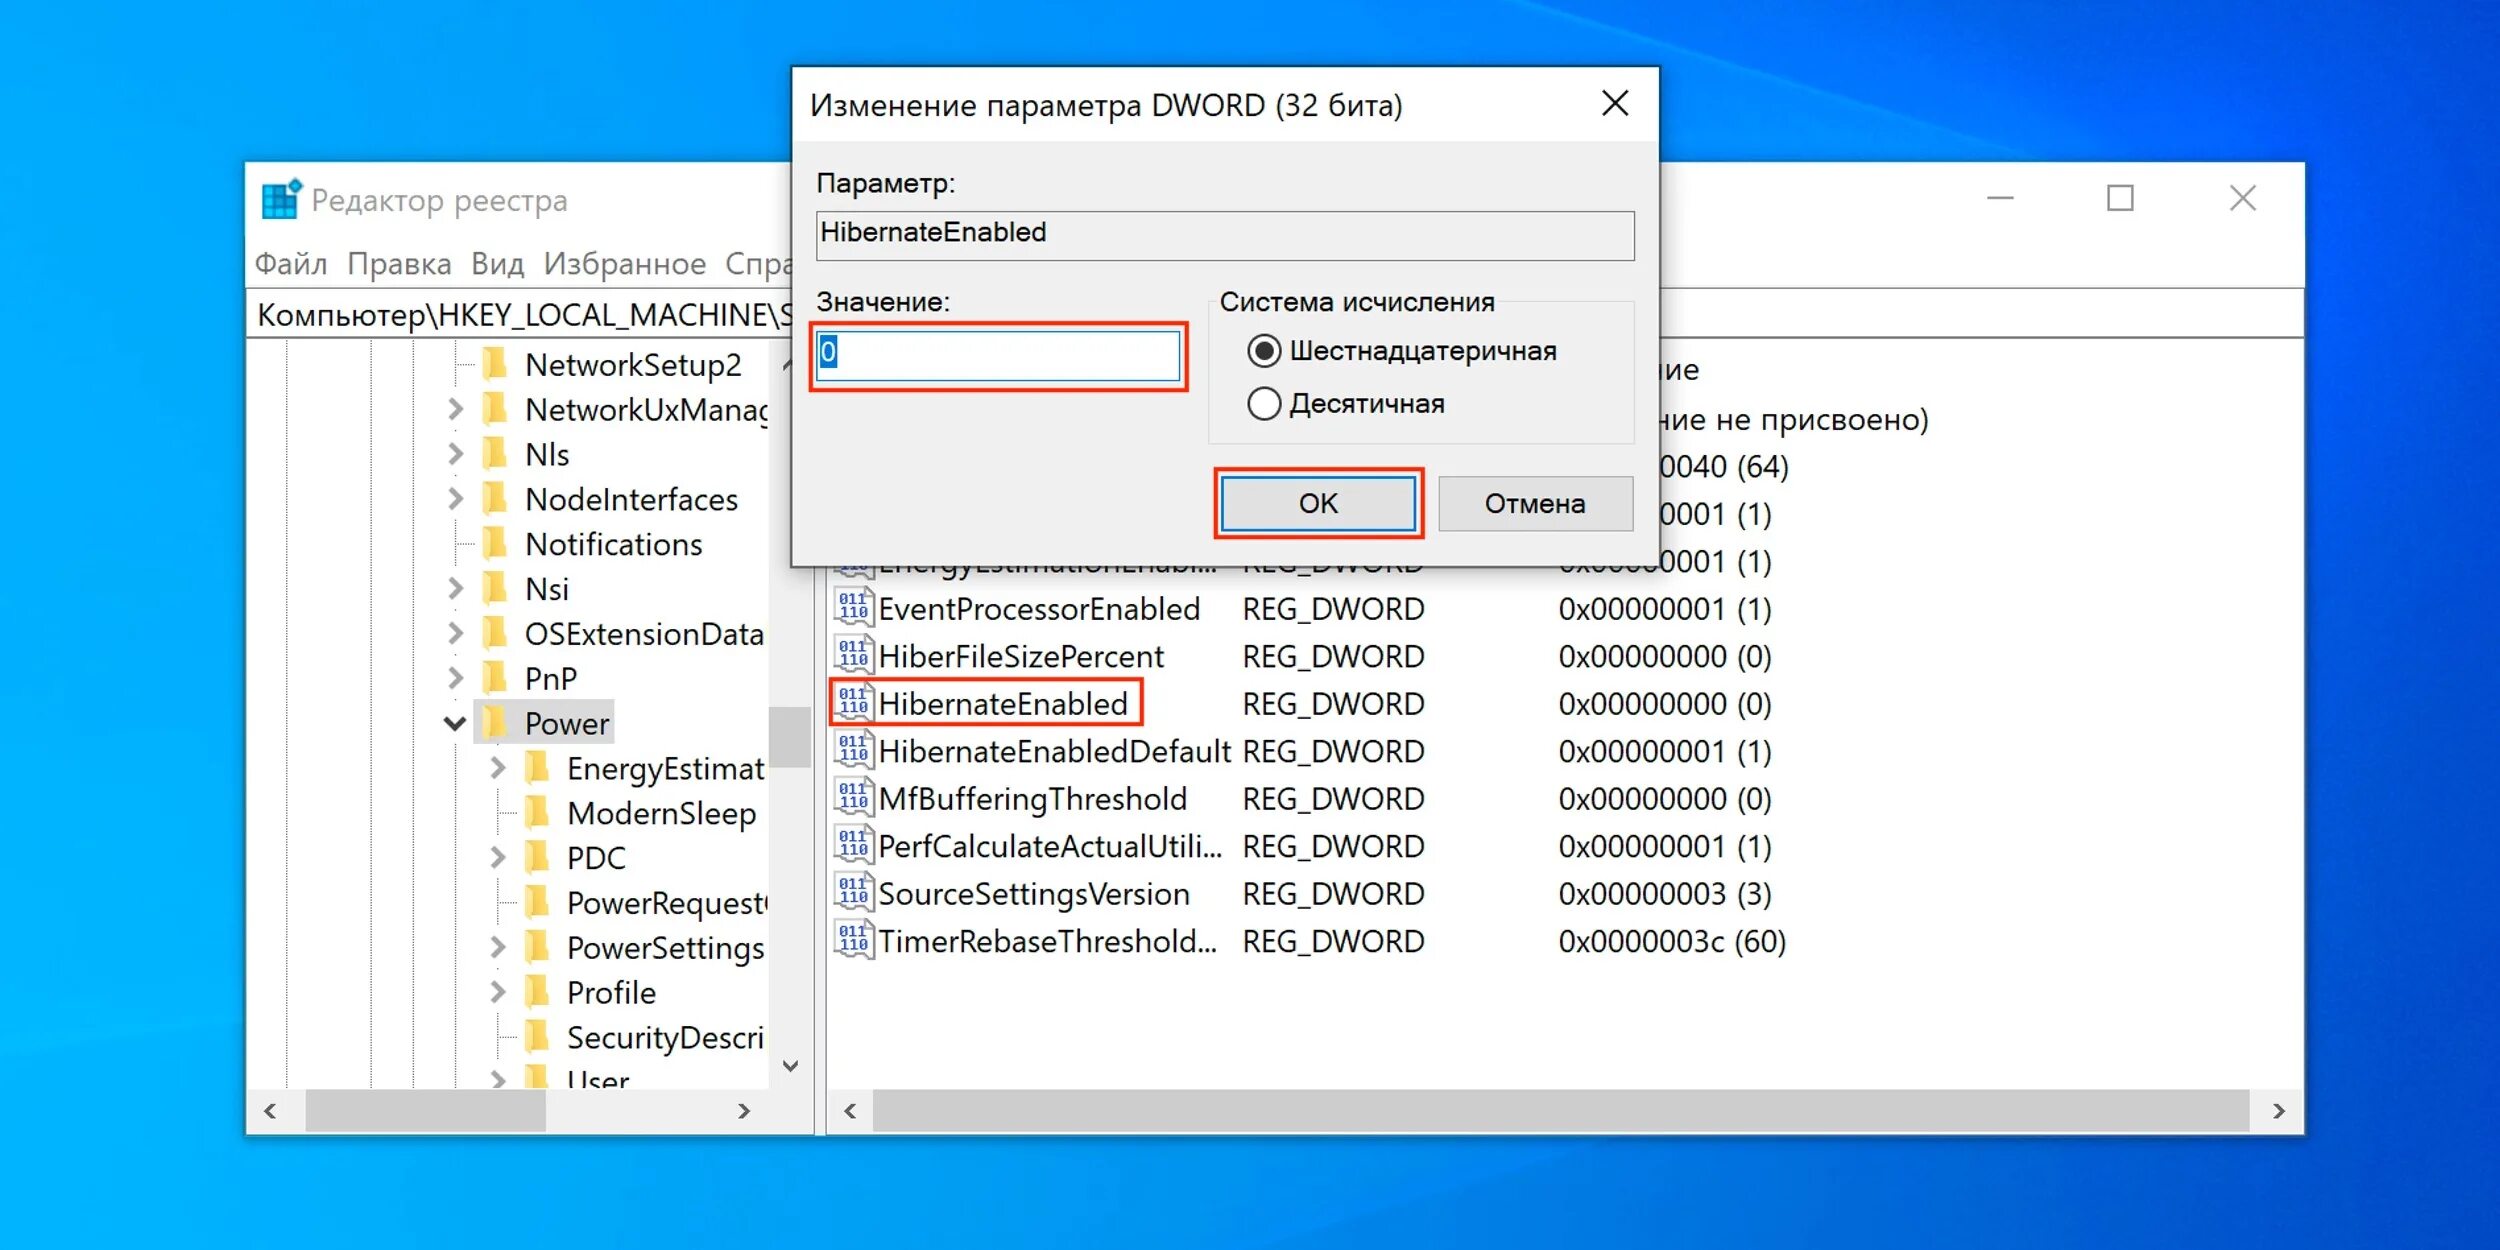This screenshot has height=1250, width=2500.
Task: Click the EventProcessorEnabled value icon
Action: click(x=853, y=608)
